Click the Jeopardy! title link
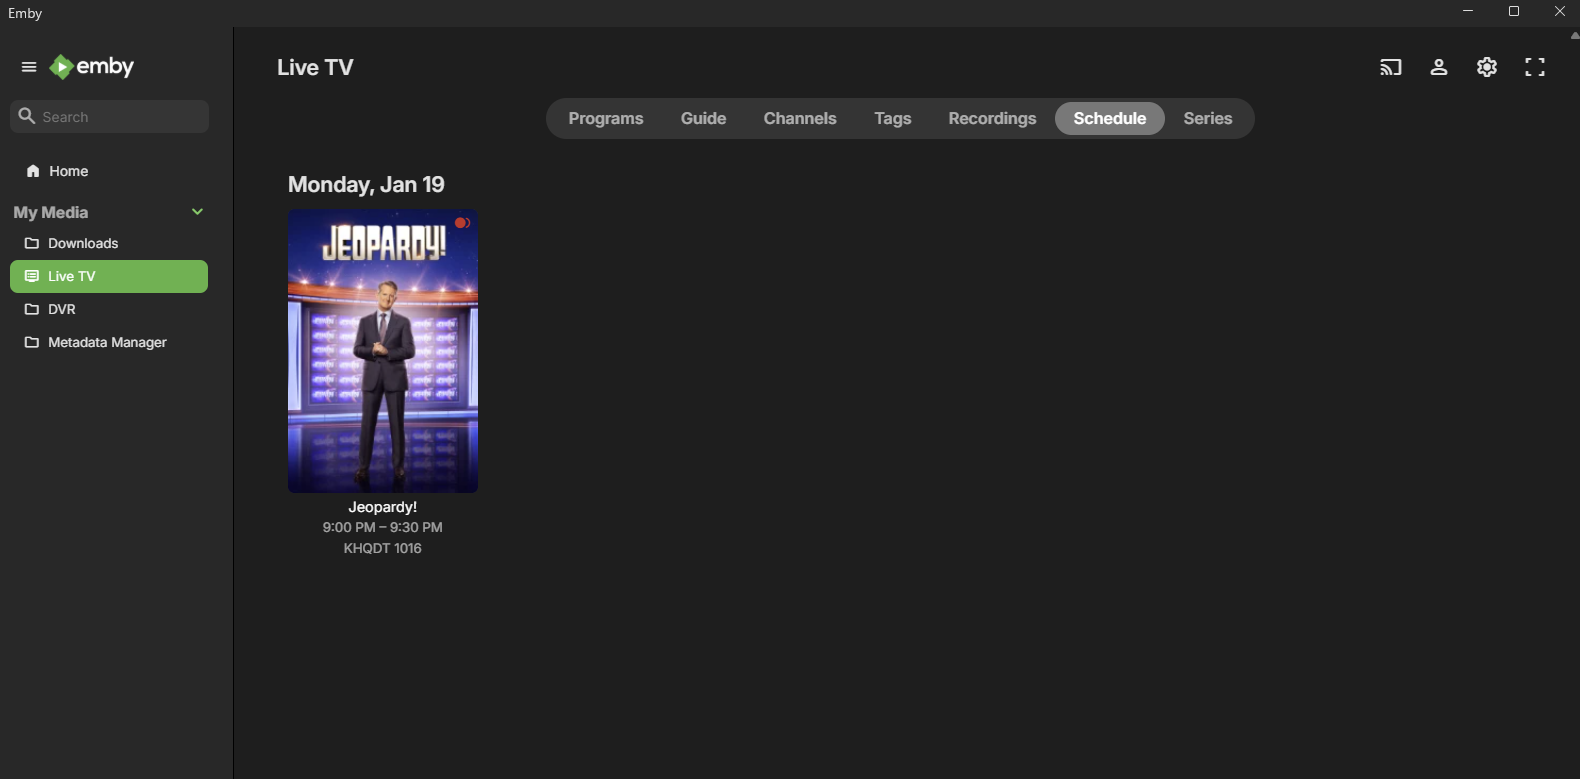Image resolution: width=1580 pixels, height=779 pixels. (x=383, y=507)
